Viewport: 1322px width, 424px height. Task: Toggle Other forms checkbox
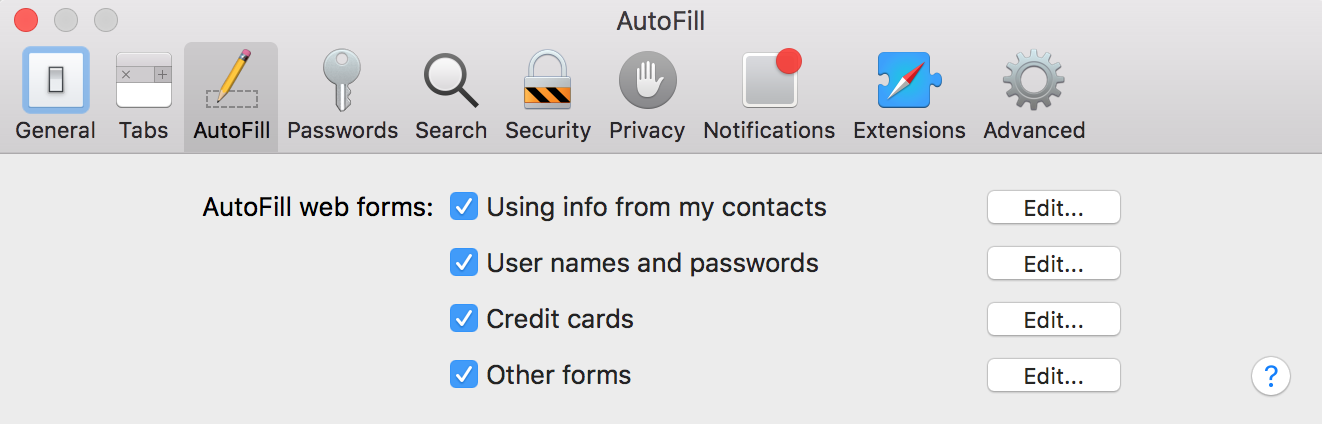464,375
